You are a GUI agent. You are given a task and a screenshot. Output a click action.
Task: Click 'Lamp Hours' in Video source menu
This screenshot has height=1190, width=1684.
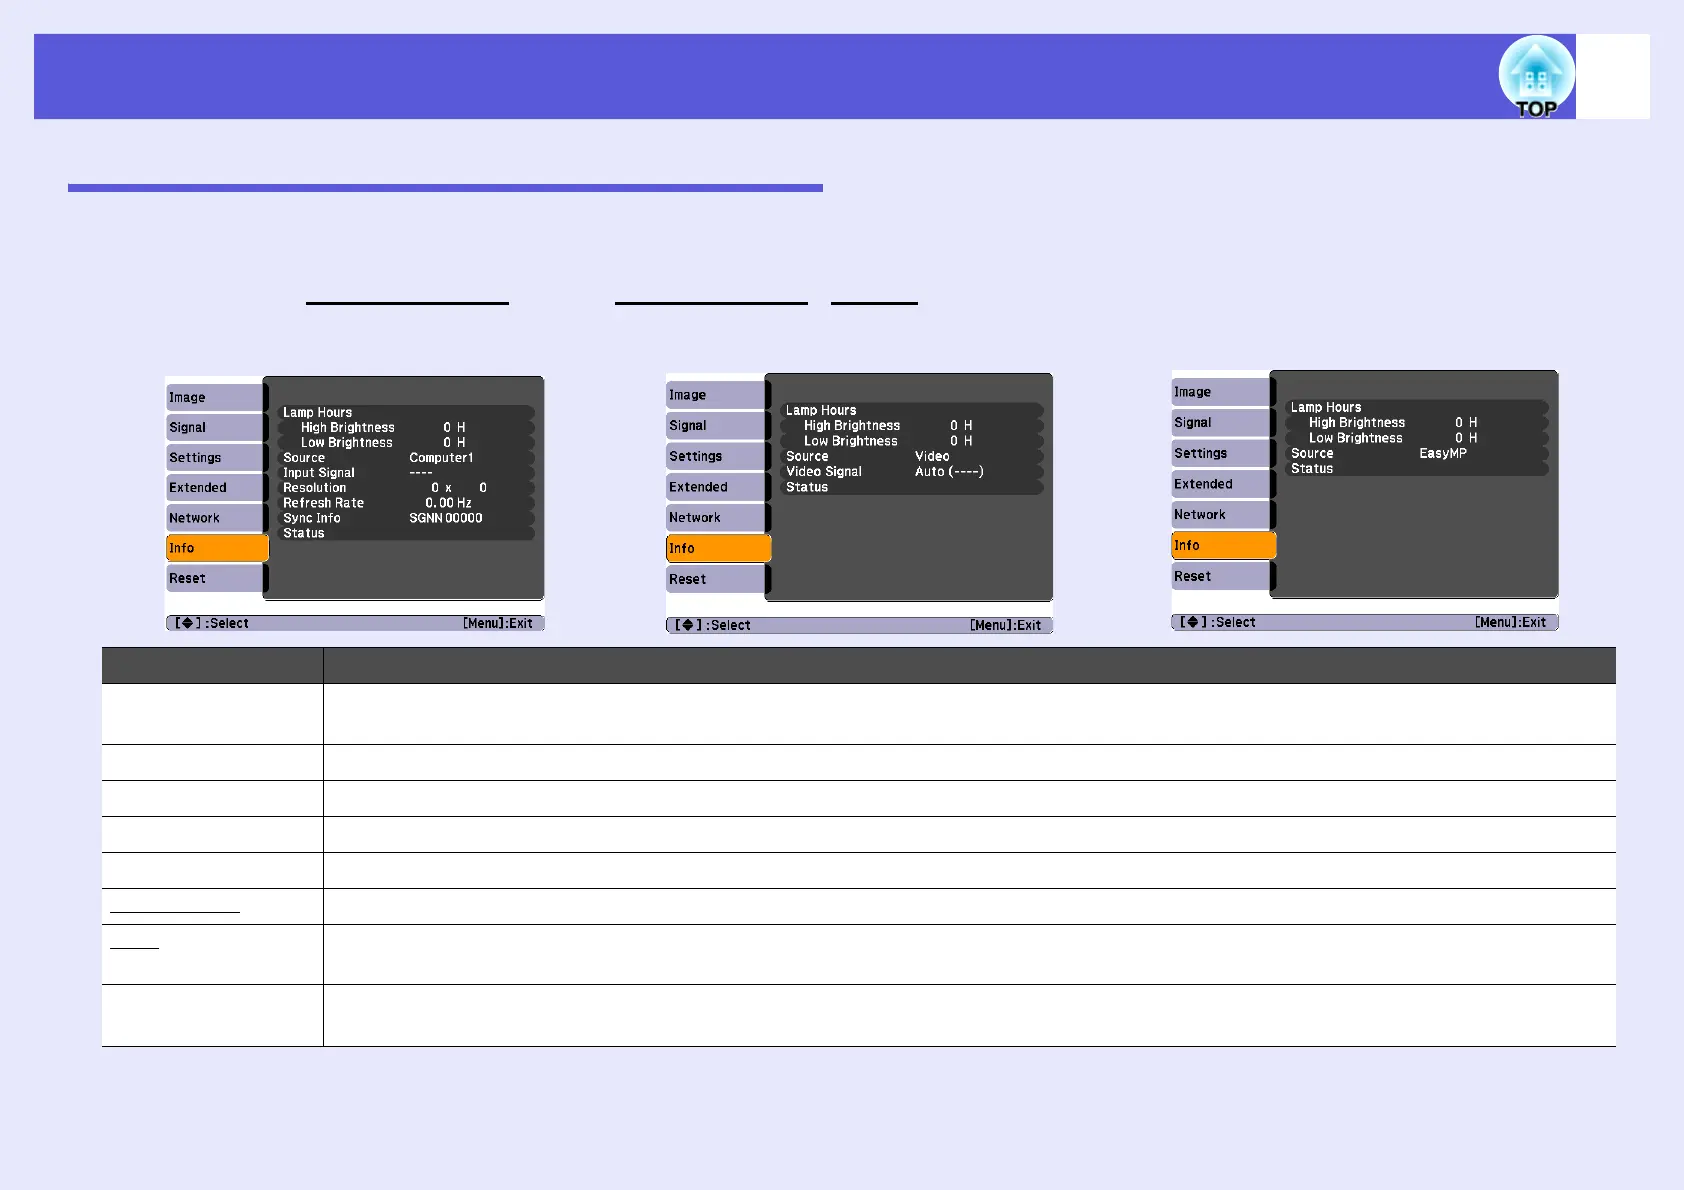coord(821,410)
